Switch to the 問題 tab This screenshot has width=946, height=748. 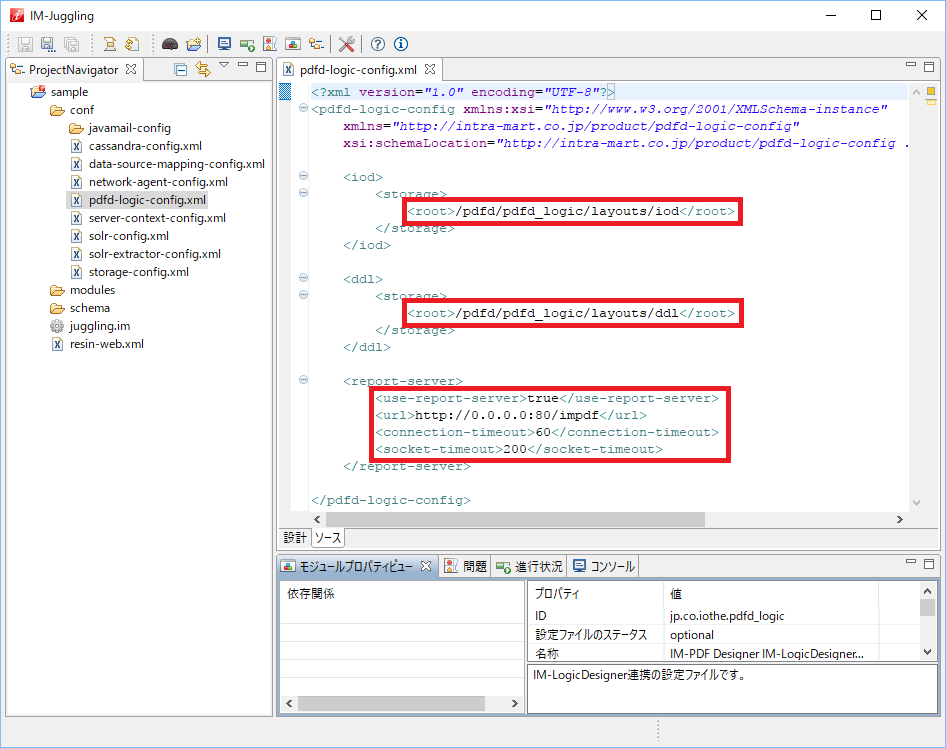(x=465, y=566)
